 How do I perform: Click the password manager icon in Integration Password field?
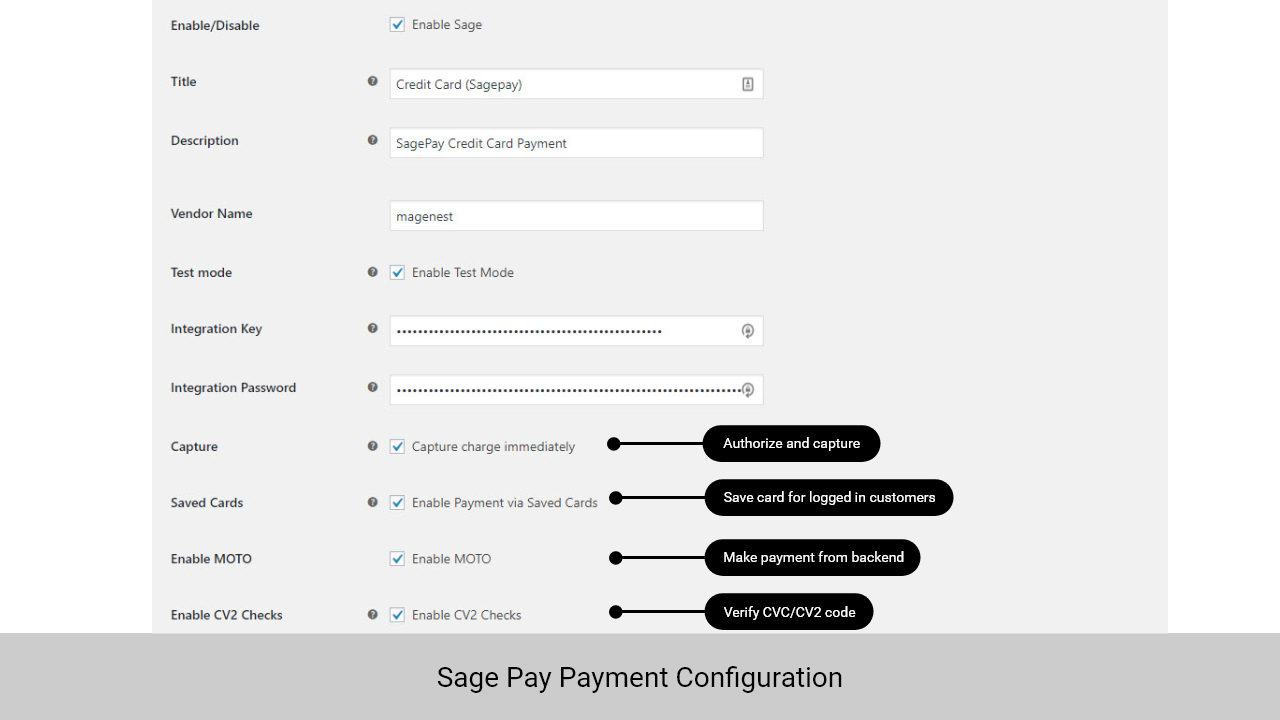(747, 390)
